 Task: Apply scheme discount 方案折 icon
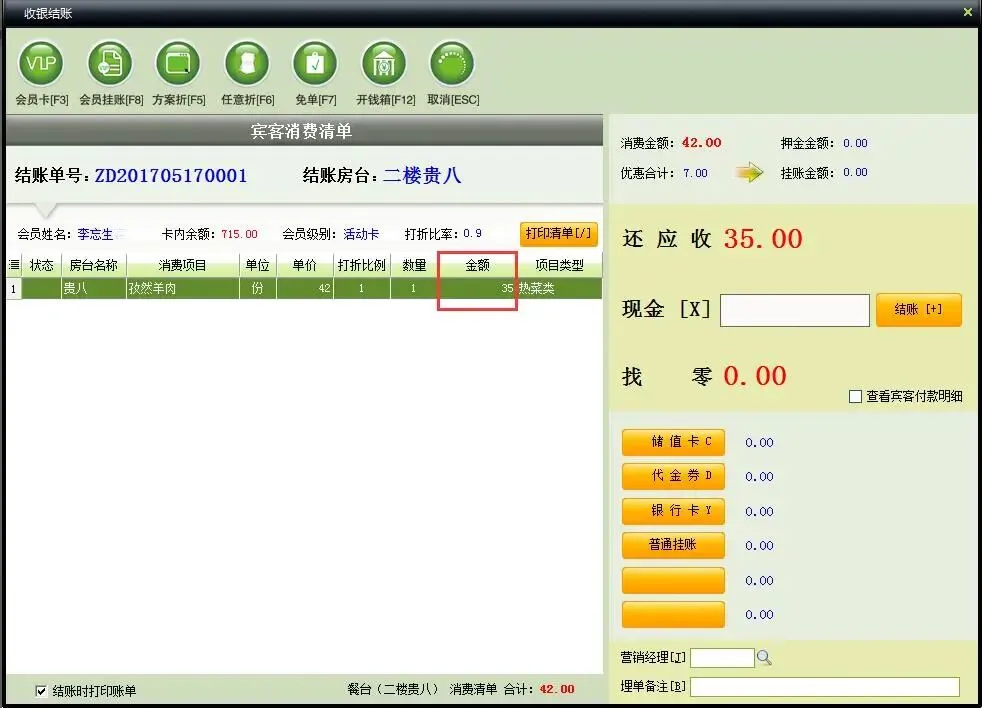pos(178,63)
